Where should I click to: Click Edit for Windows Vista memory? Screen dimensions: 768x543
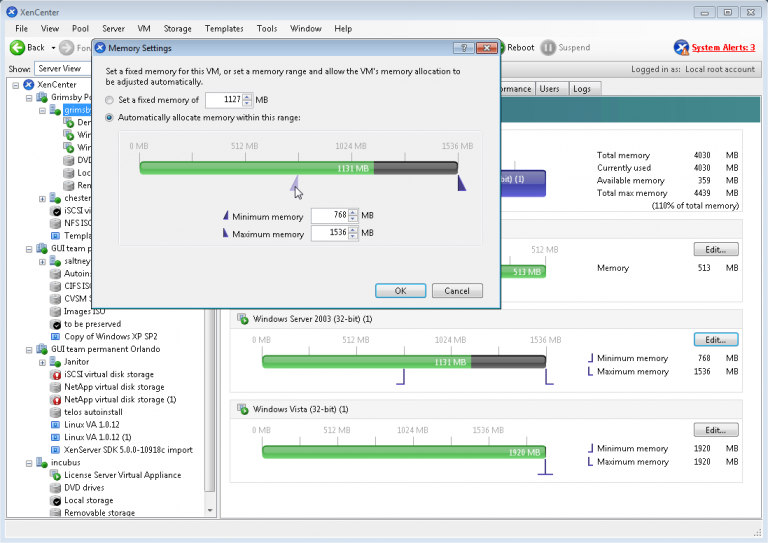tap(716, 430)
